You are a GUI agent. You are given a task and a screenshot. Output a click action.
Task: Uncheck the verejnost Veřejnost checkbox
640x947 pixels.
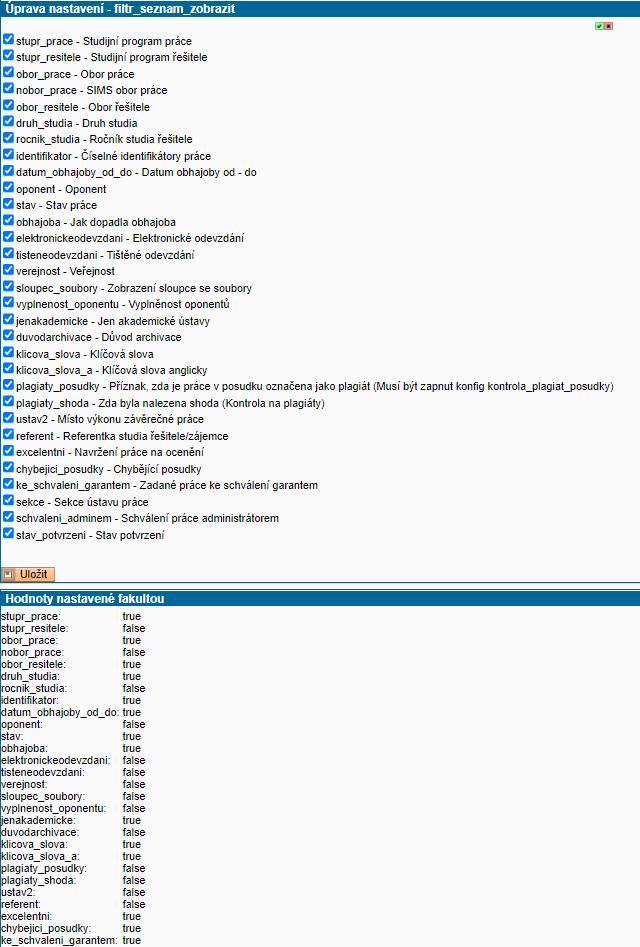8,270
